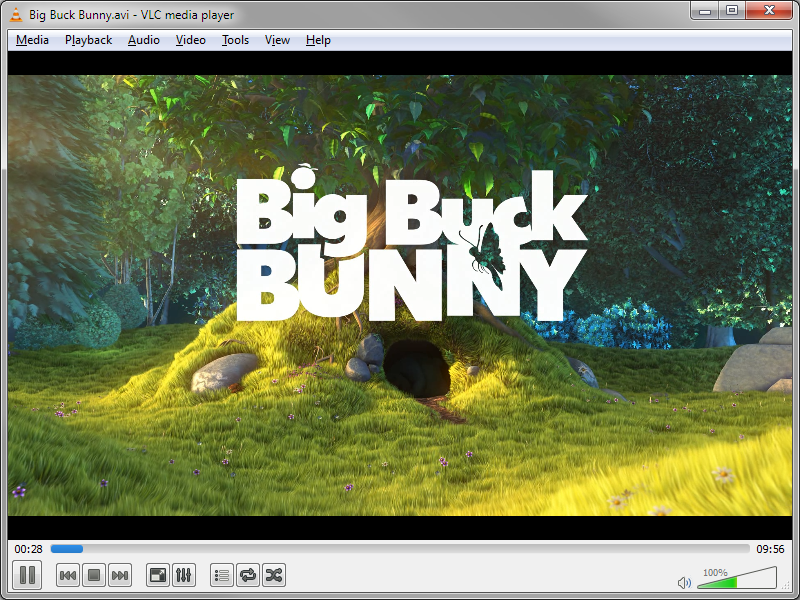Skip to the previous media item
Image resolution: width=800 pixels, height=600 pixels.
(x=67, y=575)
